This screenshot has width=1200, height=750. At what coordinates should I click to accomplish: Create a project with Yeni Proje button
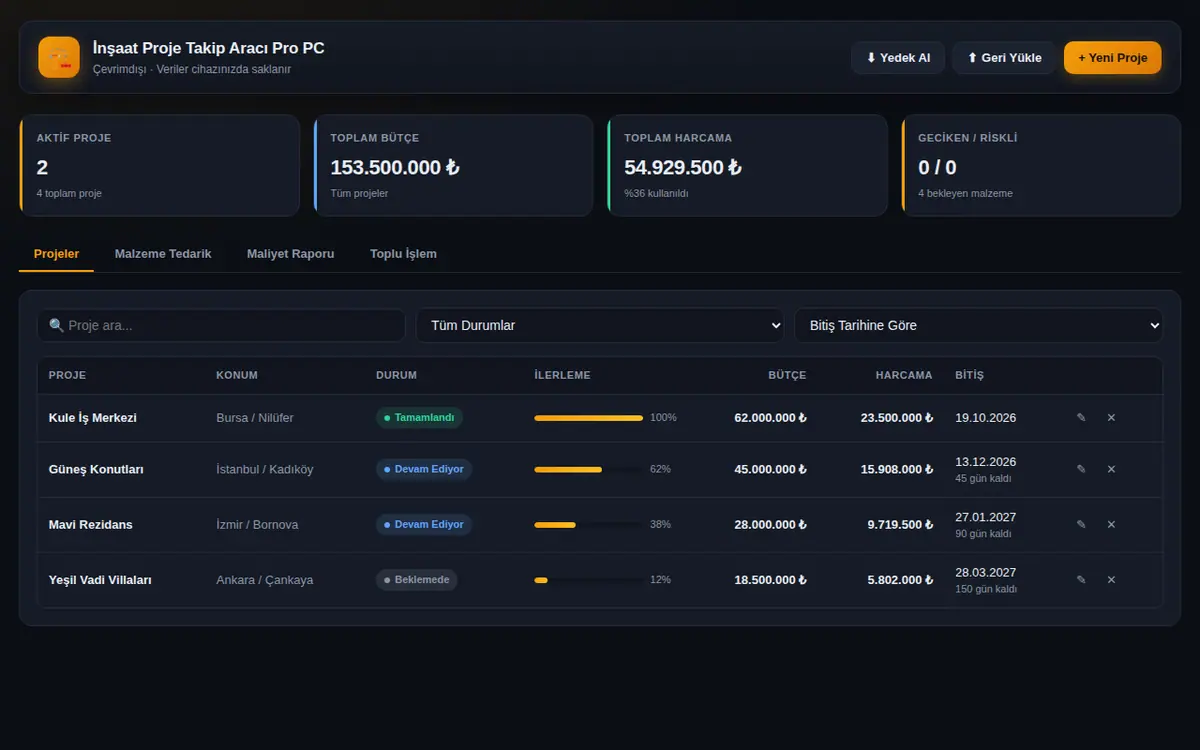(1112, 58)
